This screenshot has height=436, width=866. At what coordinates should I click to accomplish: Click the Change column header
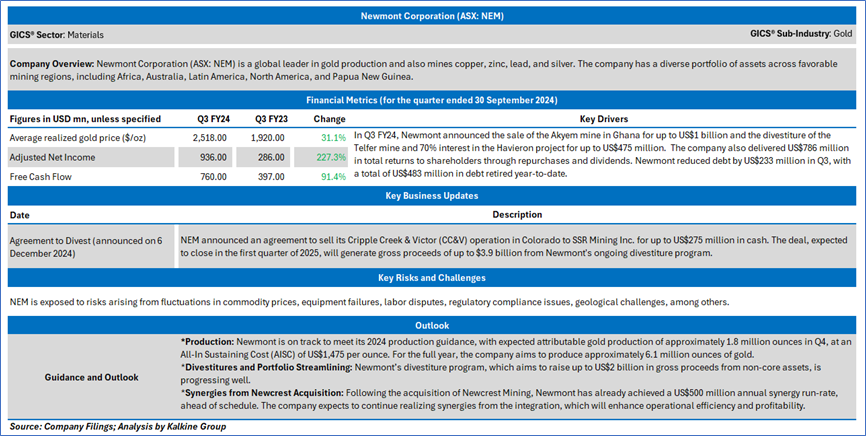tap(329, 119)
